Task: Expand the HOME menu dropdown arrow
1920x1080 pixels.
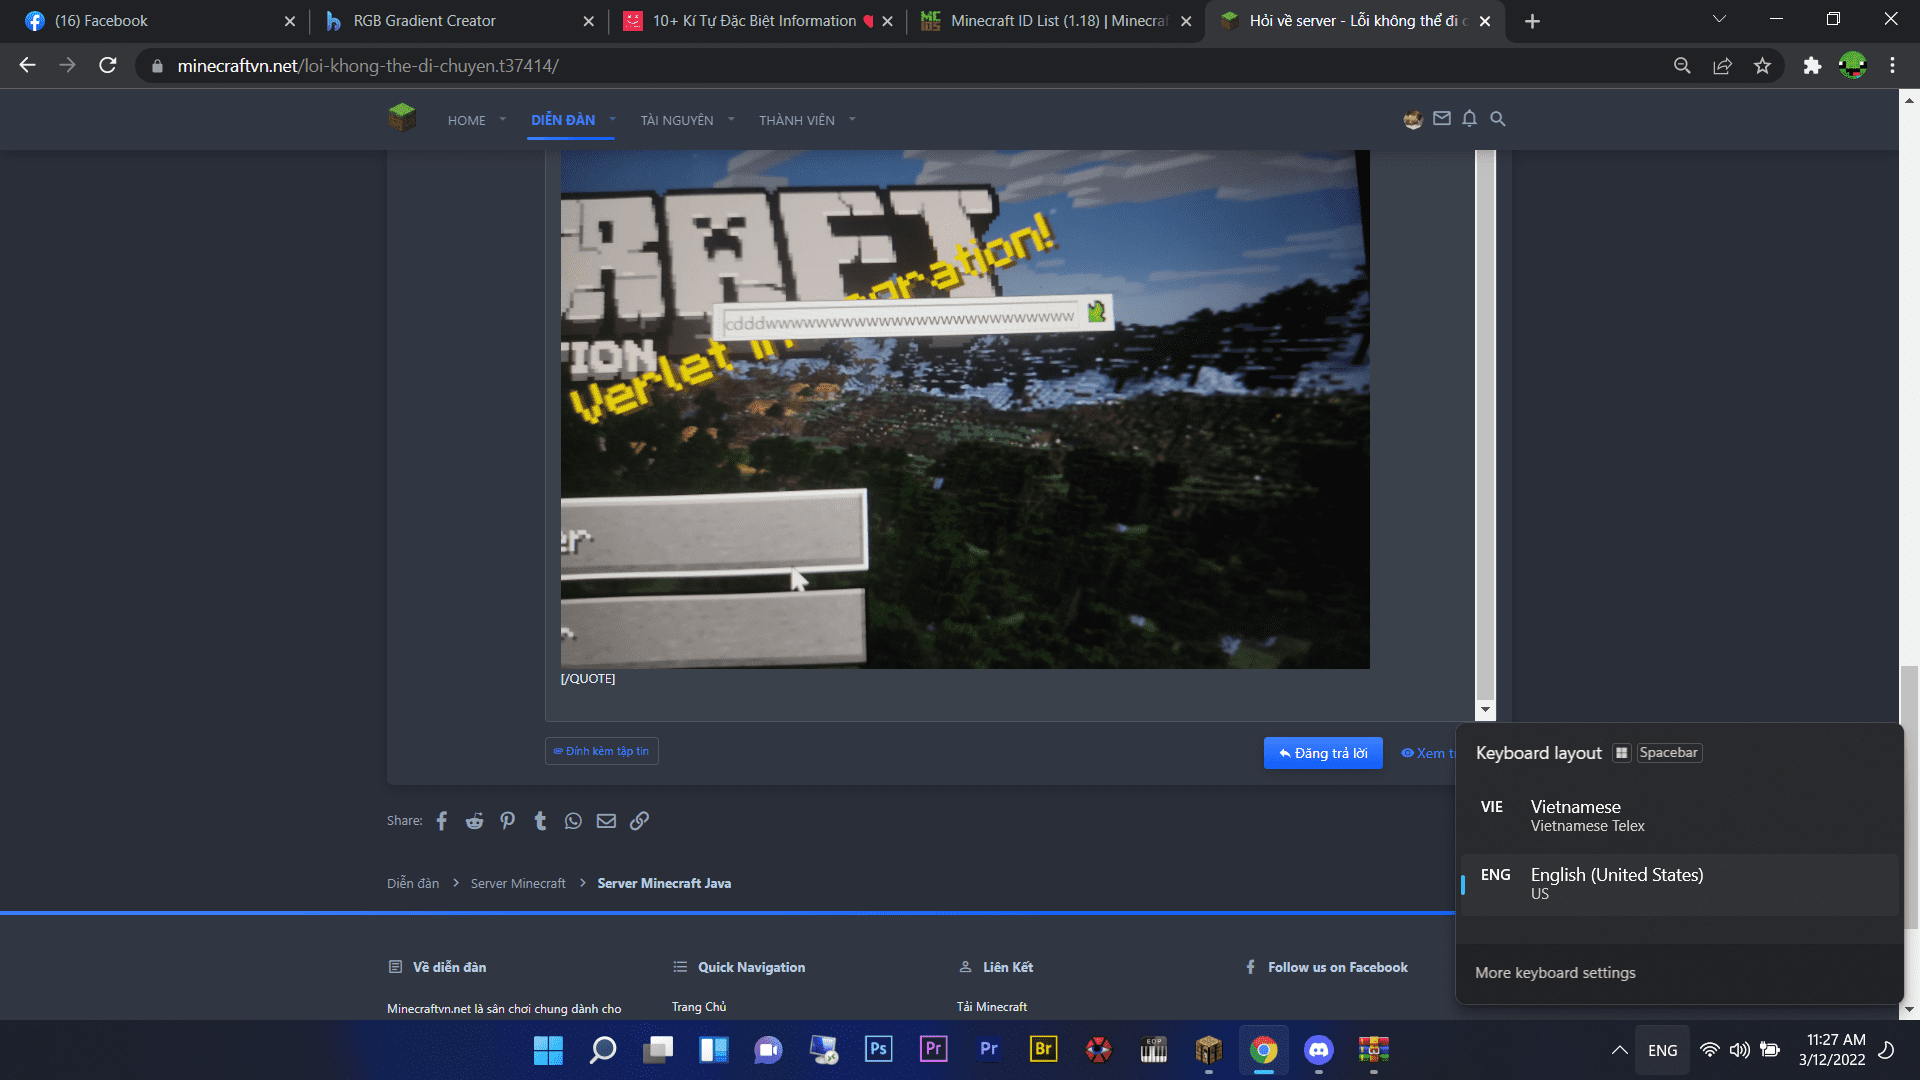Action: pyautogui.click(x=503, y=120)
